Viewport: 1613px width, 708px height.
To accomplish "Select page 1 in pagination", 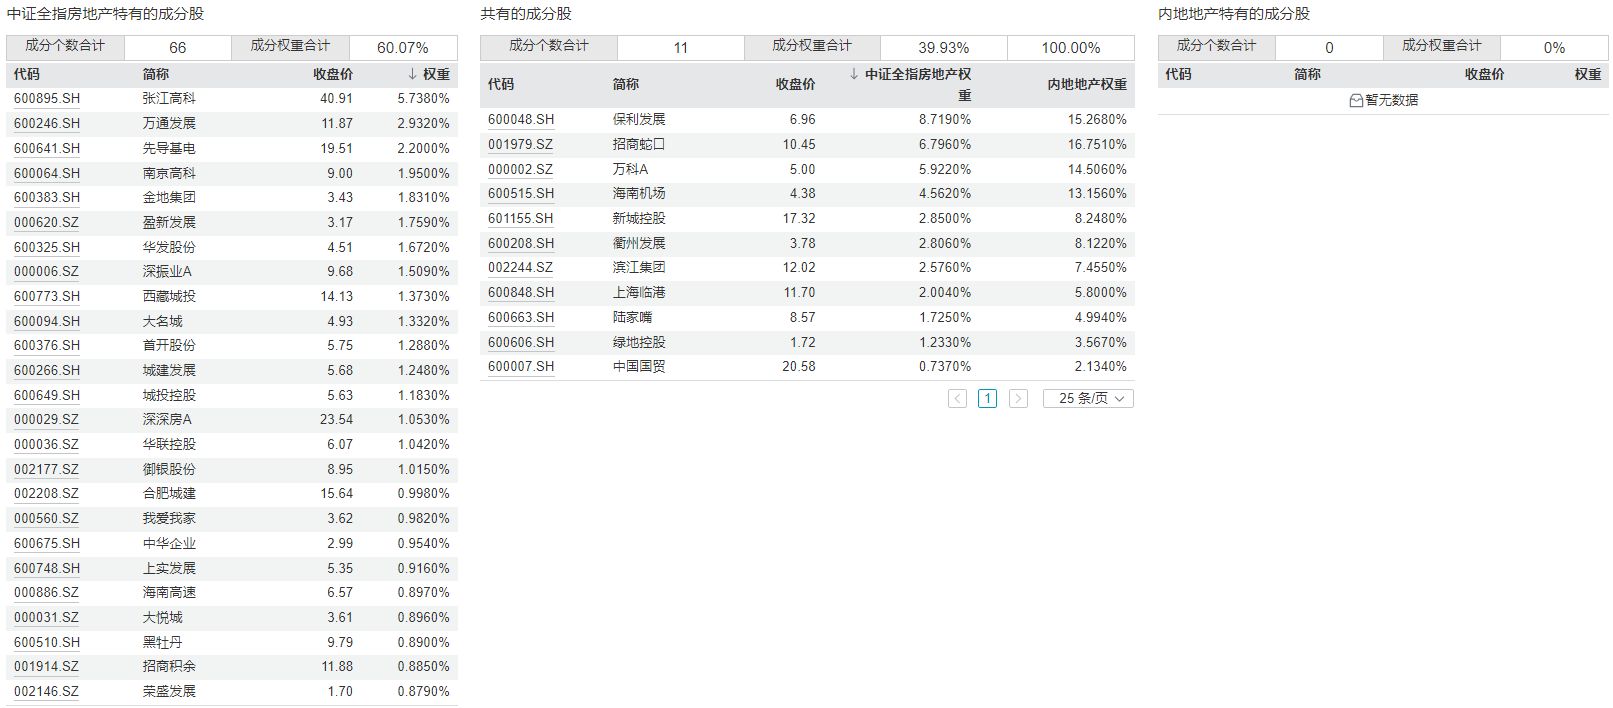I will pos(988,398).
